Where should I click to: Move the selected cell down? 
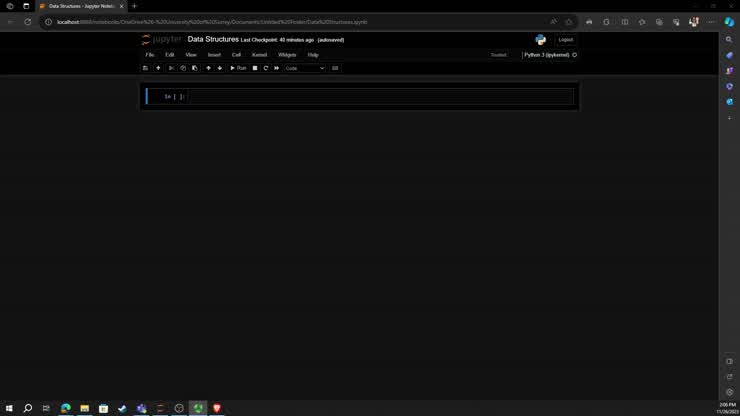click(220, 68)
